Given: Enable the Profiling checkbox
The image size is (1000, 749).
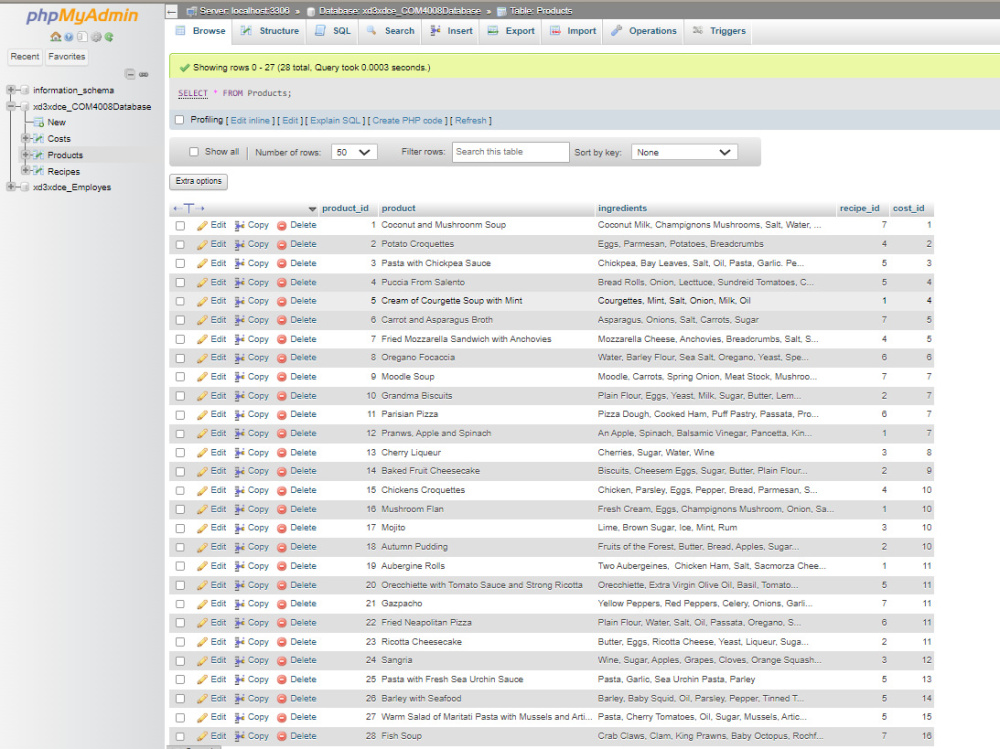Looking at the screenshot, I should pos(179,120).
